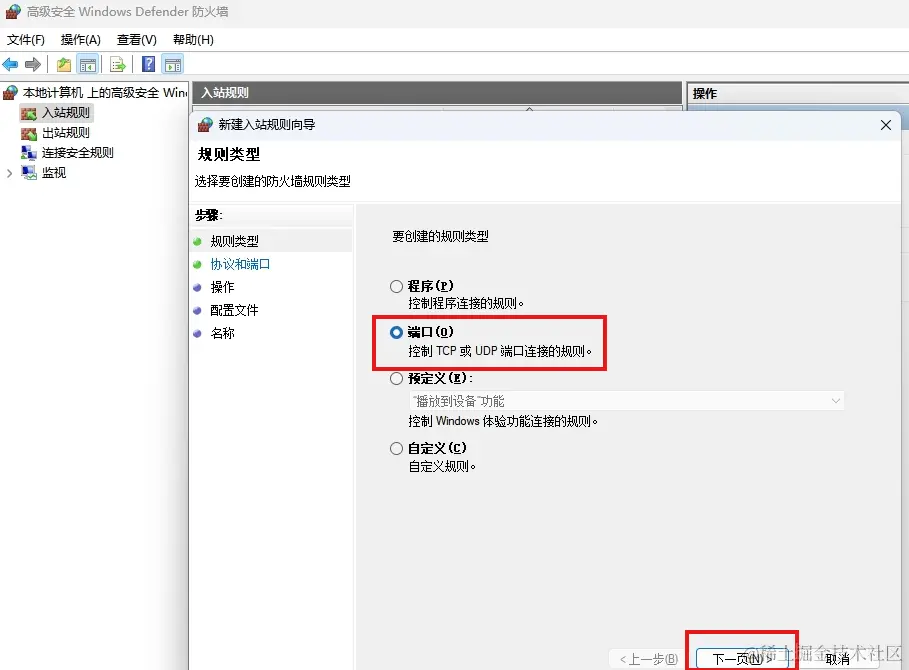Viewport: 909px width, 670px height.
Task: Toggle the console tree pane icon
Action: (88, 64)
